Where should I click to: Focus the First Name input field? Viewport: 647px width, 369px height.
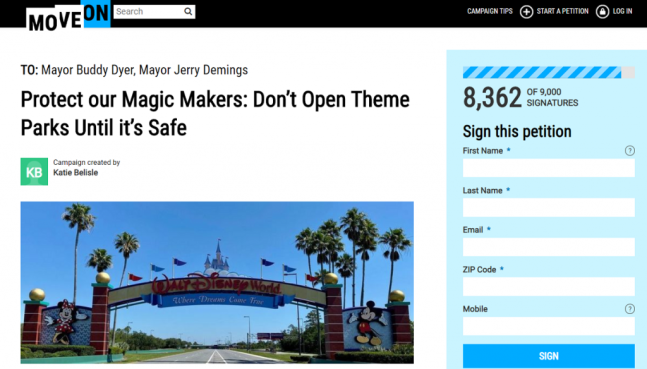[548, 168]
